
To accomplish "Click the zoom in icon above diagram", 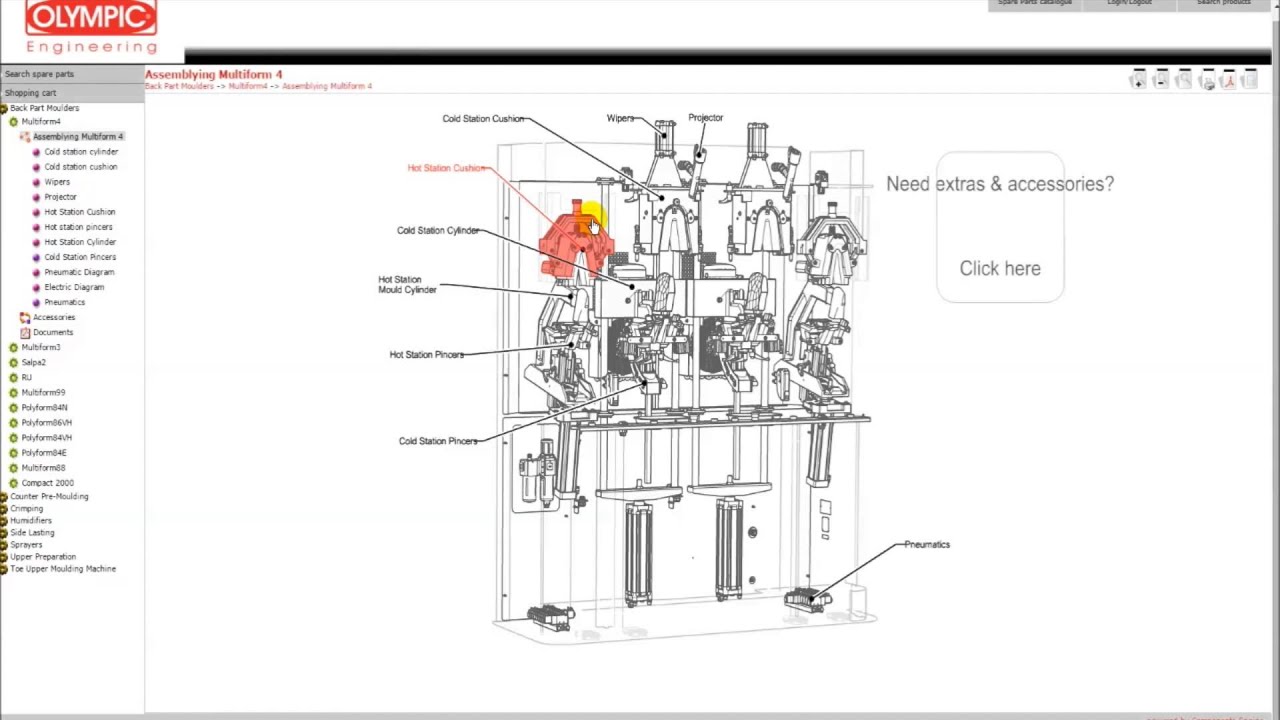I will (1138, 81).
